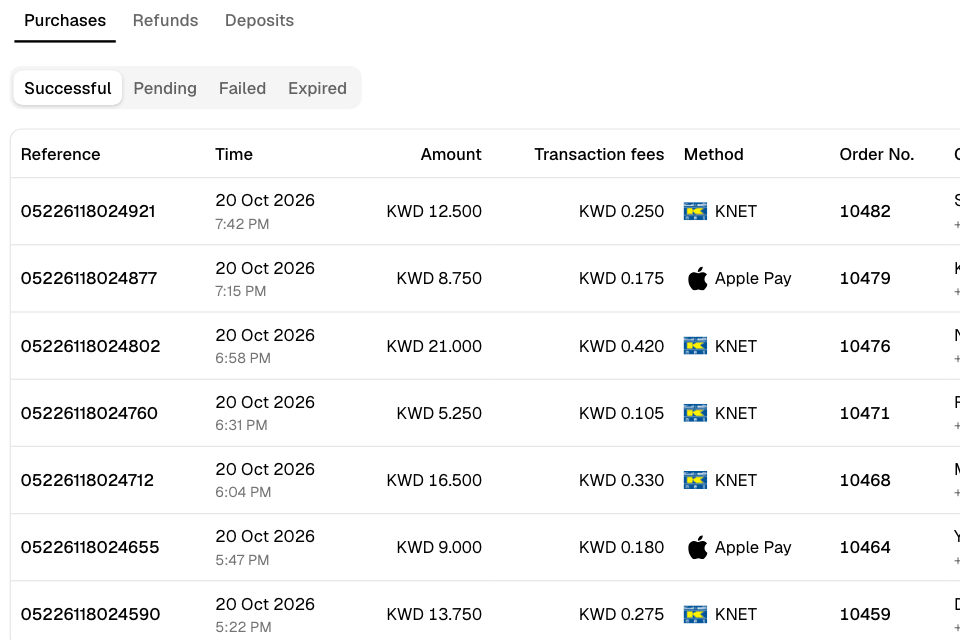This screenshot has width=960, height=640.
Task: Click amount KWD 9.000
Action: click(439, 548)
